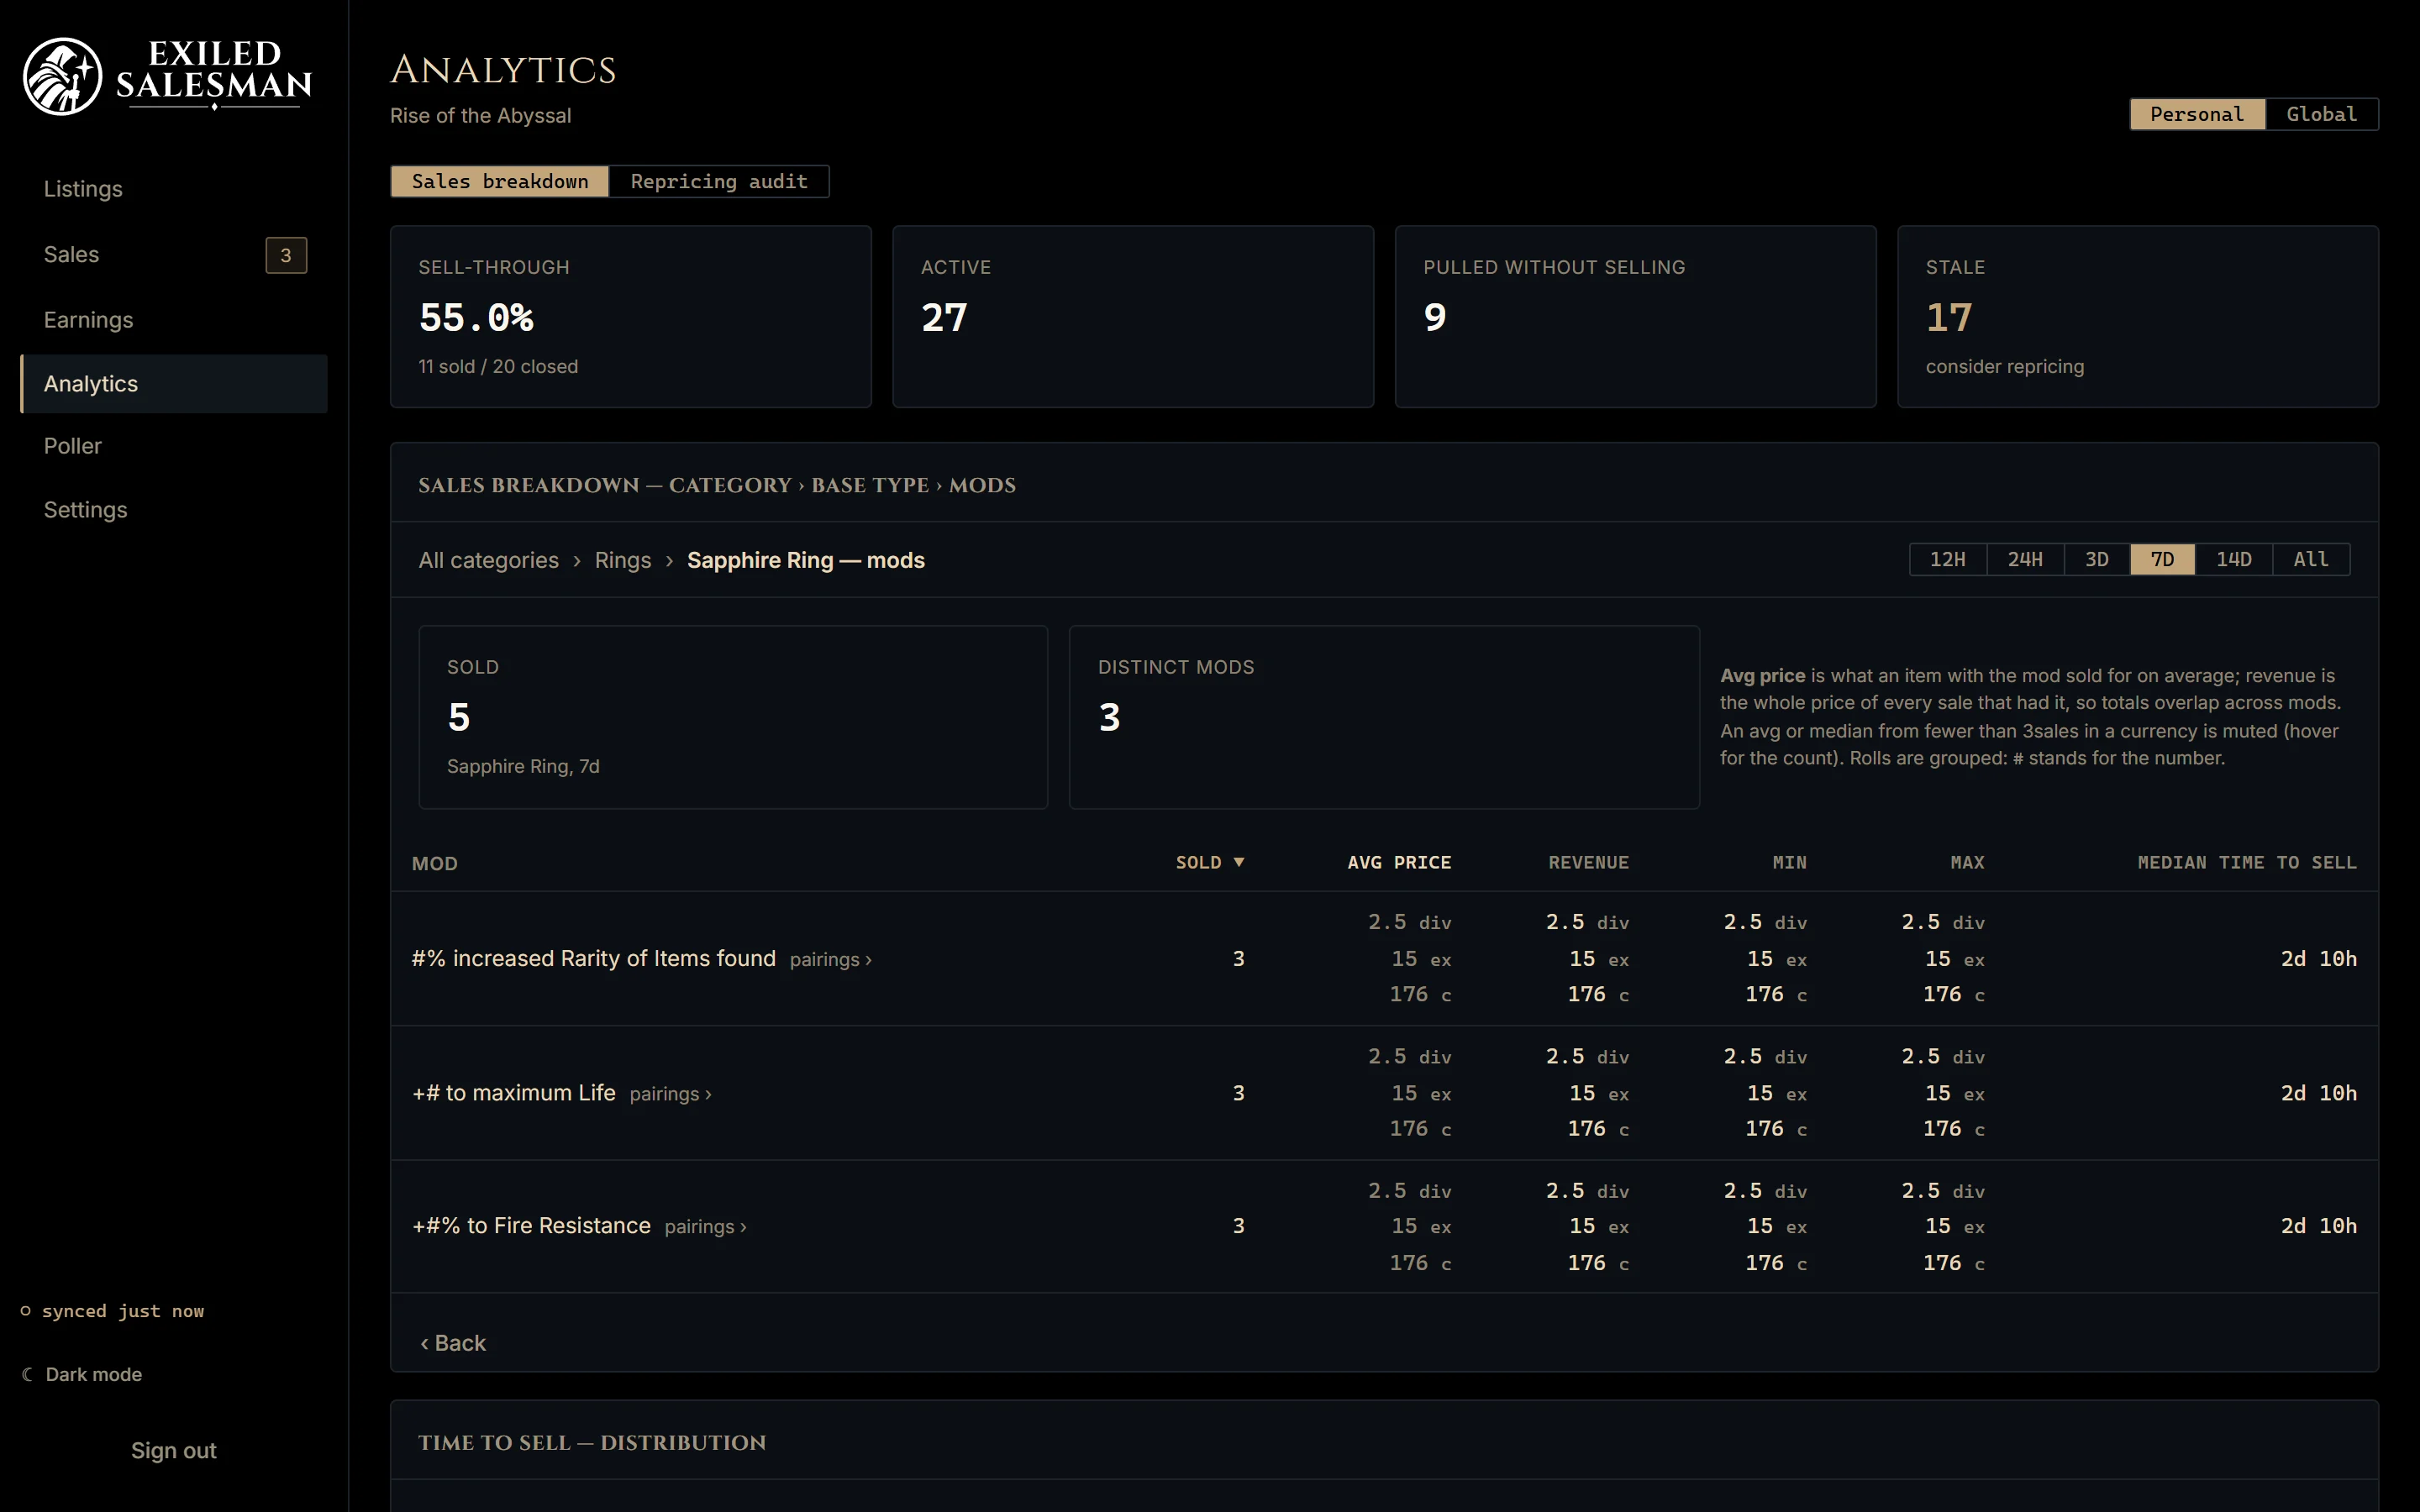This screenshot has width=2420, height=1512.
Task: Select the 3D time range
Action: pos(2097,559)
